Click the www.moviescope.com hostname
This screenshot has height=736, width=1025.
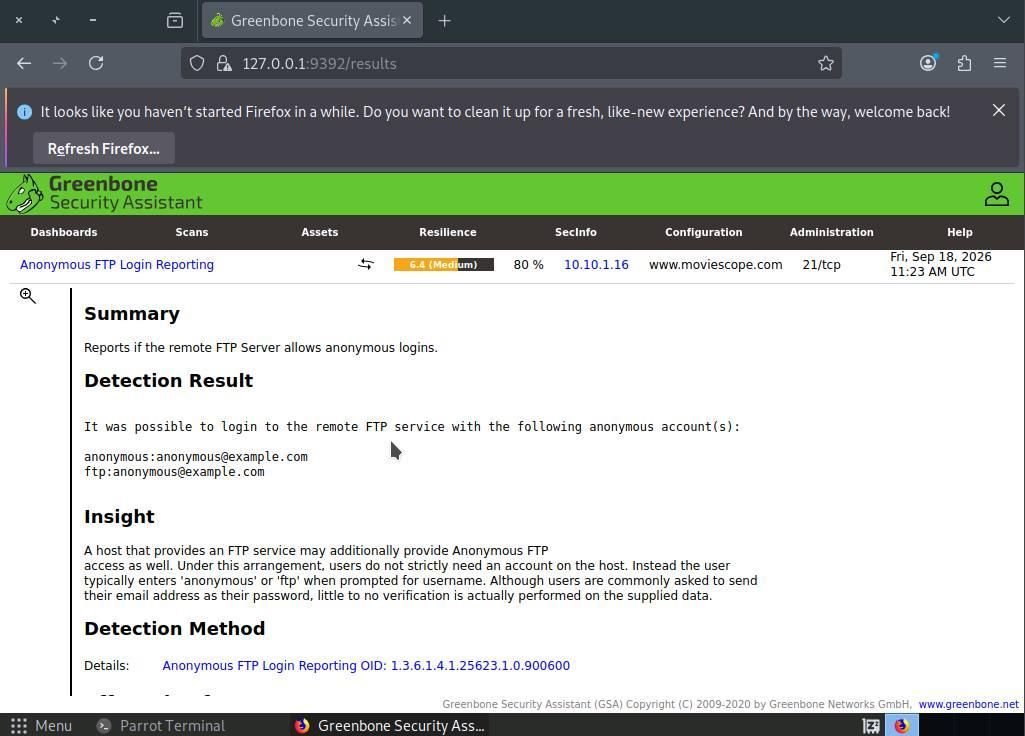tap(715, 264)
